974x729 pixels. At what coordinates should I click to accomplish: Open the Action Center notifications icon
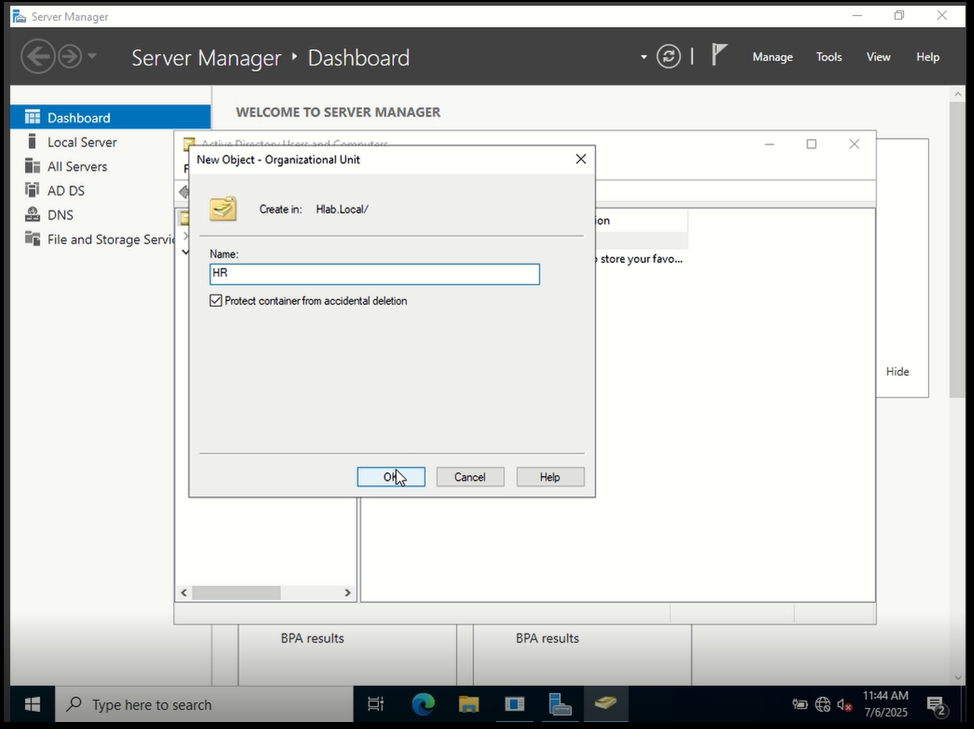click(937, 705)
